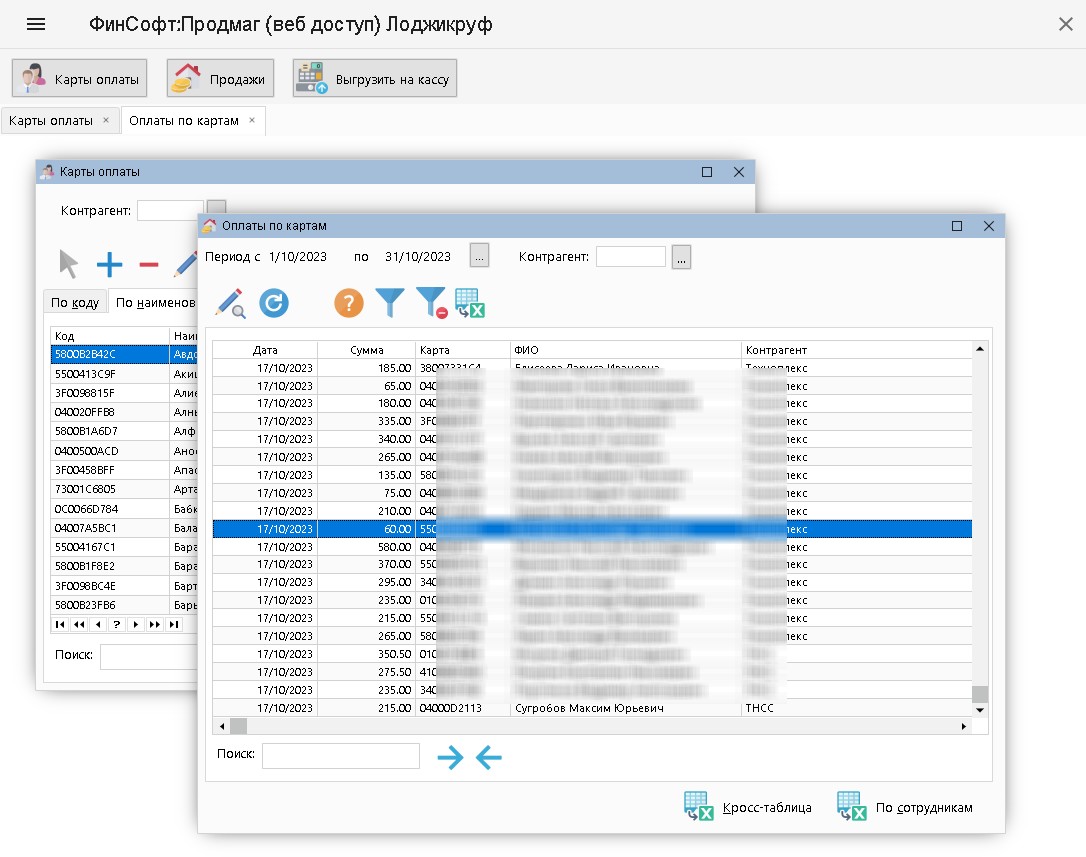The height and width of the screenshot is (857, 1086).
Task: Click the blue right arrow next to search
Action: [450, 758]
